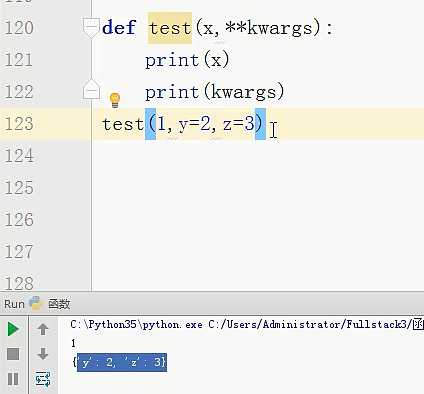Click line number 123 in gutter
Viewport: 424px width, 394px height.
[x=19, y=124]
